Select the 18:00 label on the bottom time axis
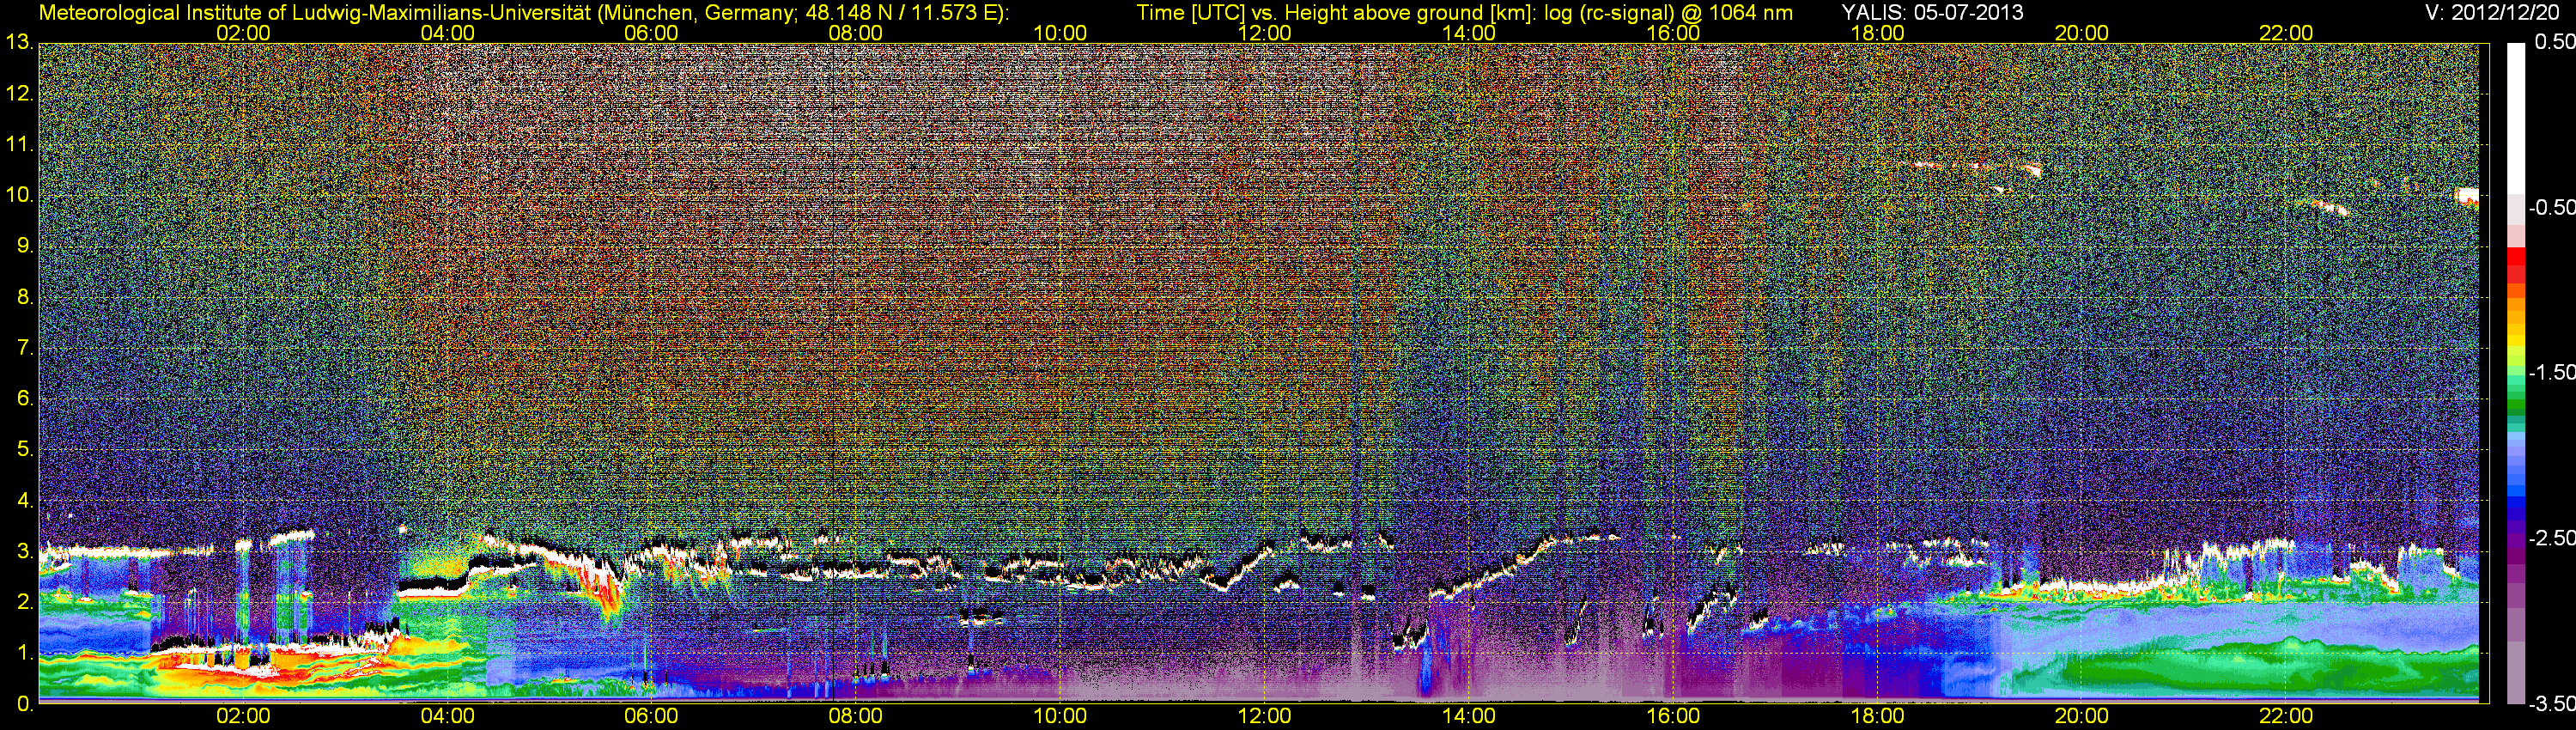The width and height of the screenshot is (2576, 730). 1877,716
